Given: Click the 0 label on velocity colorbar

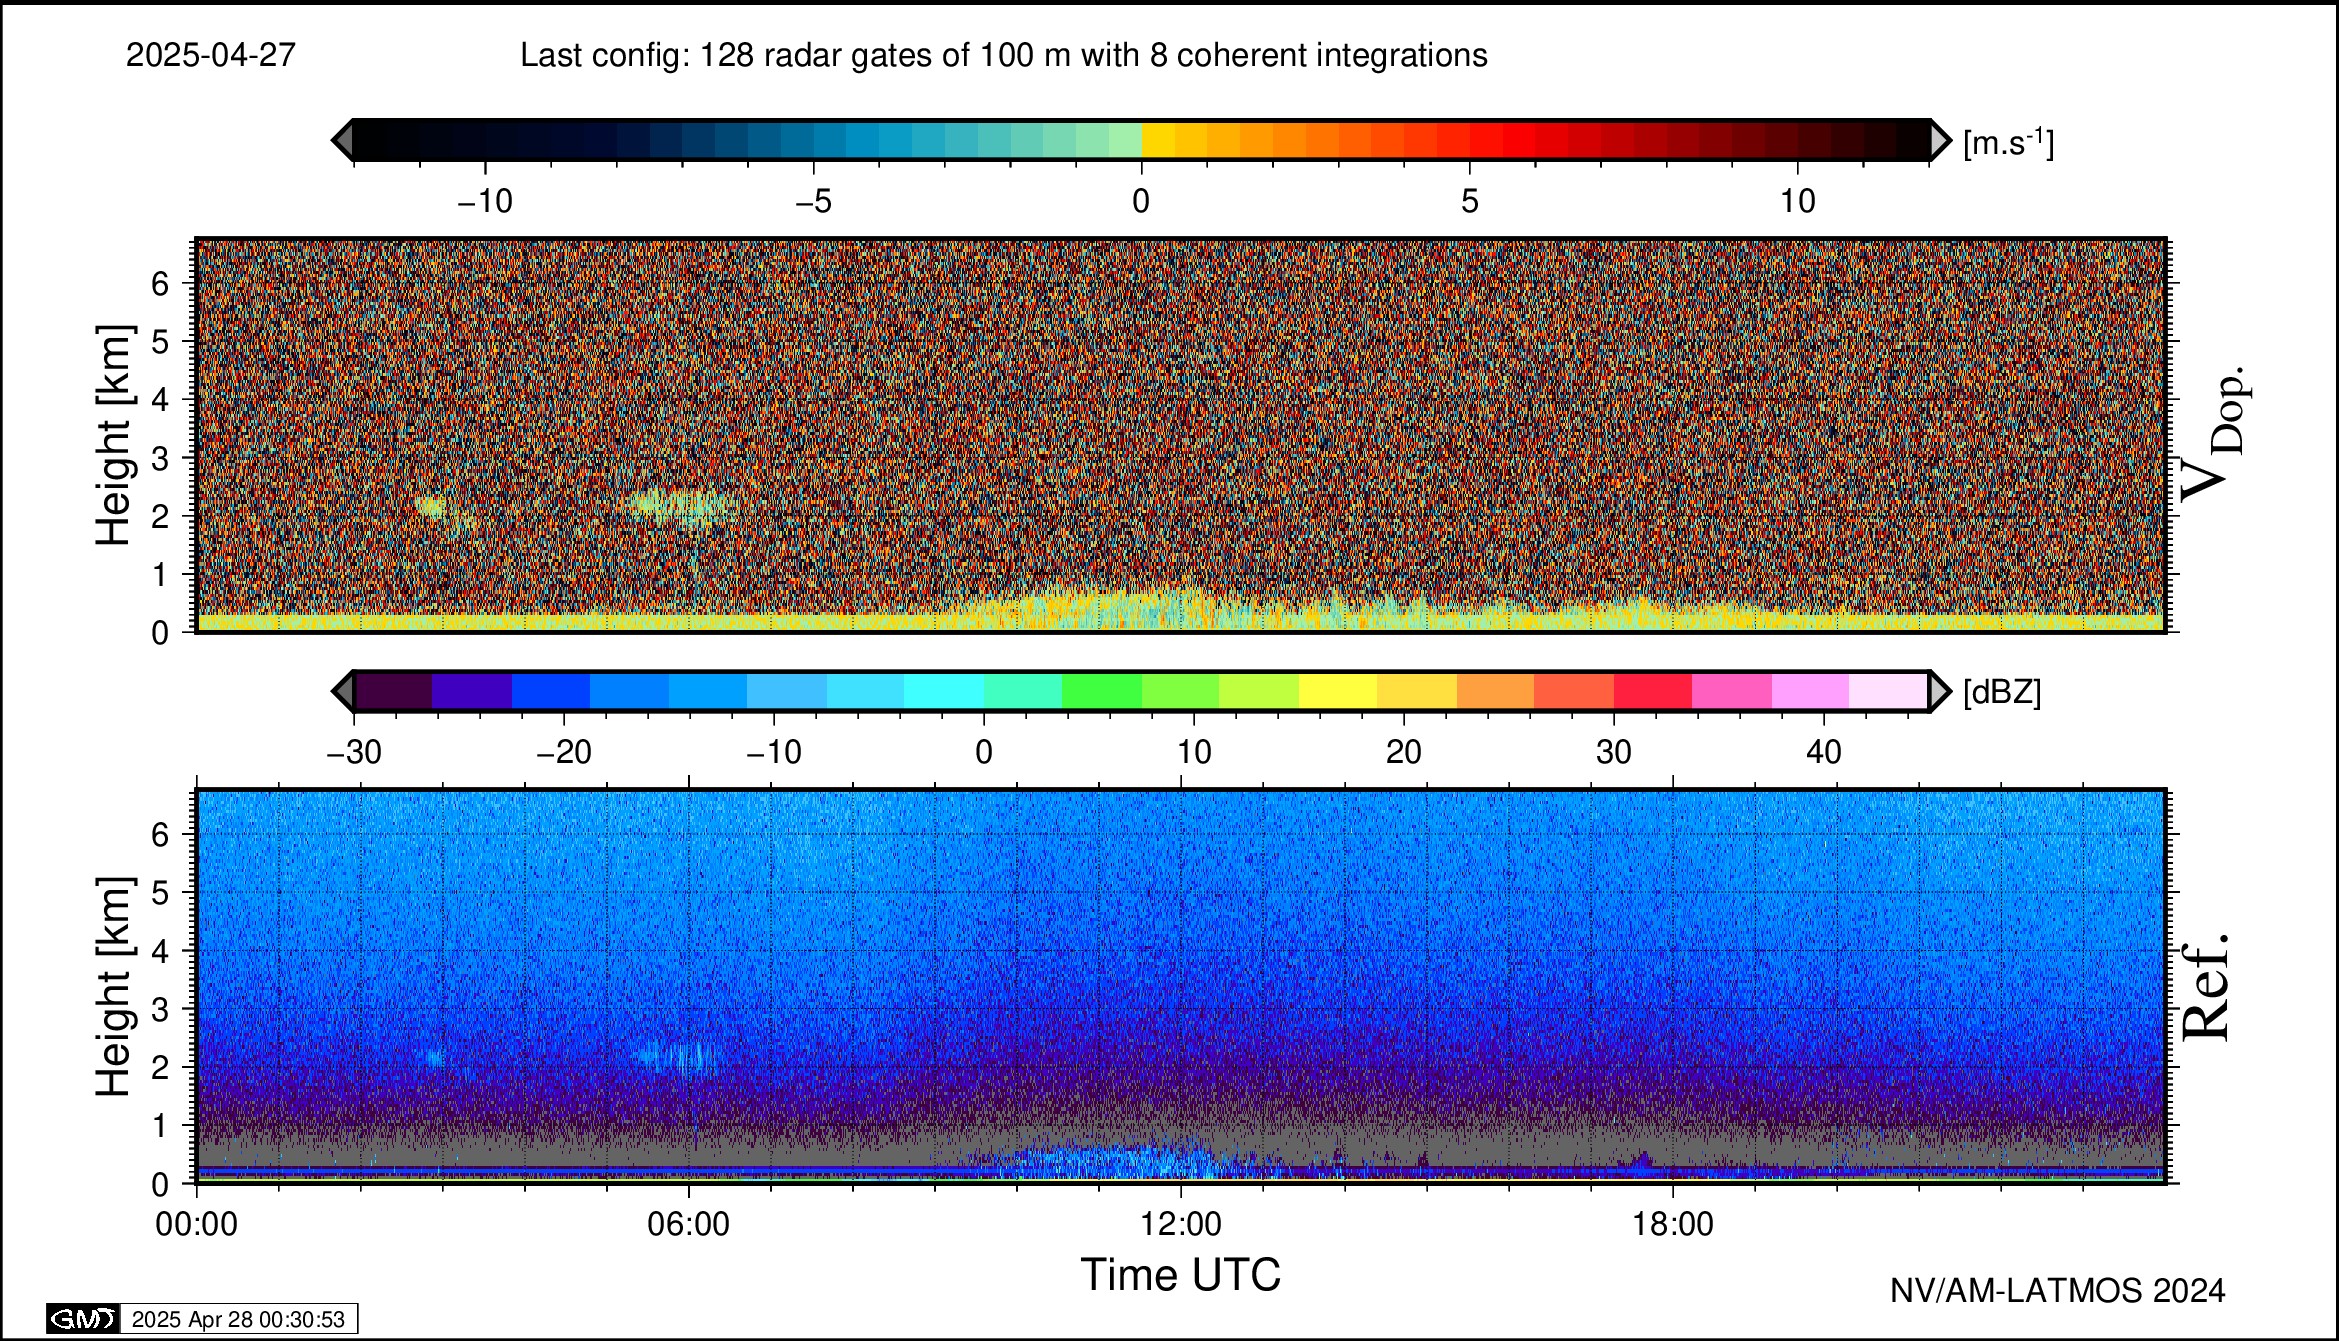Looking at the screenshot, I should click(x=1141, y=202).
